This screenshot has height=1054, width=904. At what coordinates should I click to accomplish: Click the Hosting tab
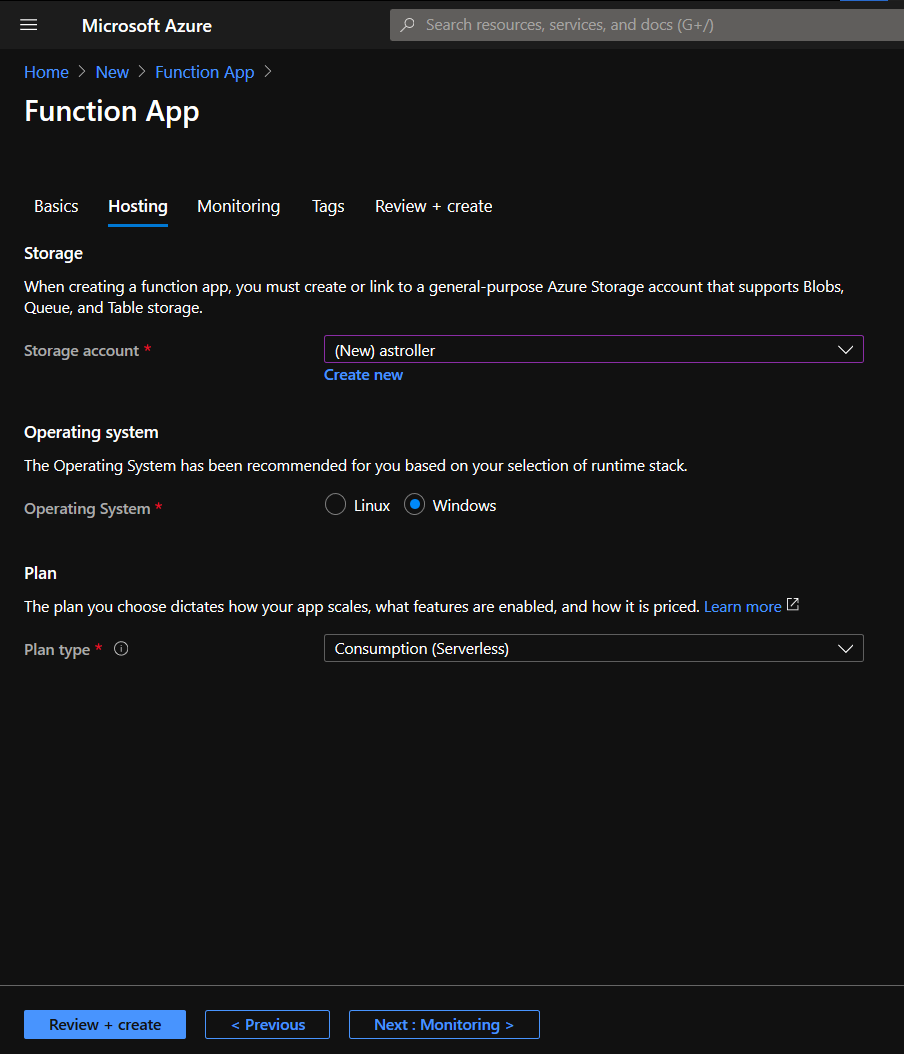click(137, 206)
